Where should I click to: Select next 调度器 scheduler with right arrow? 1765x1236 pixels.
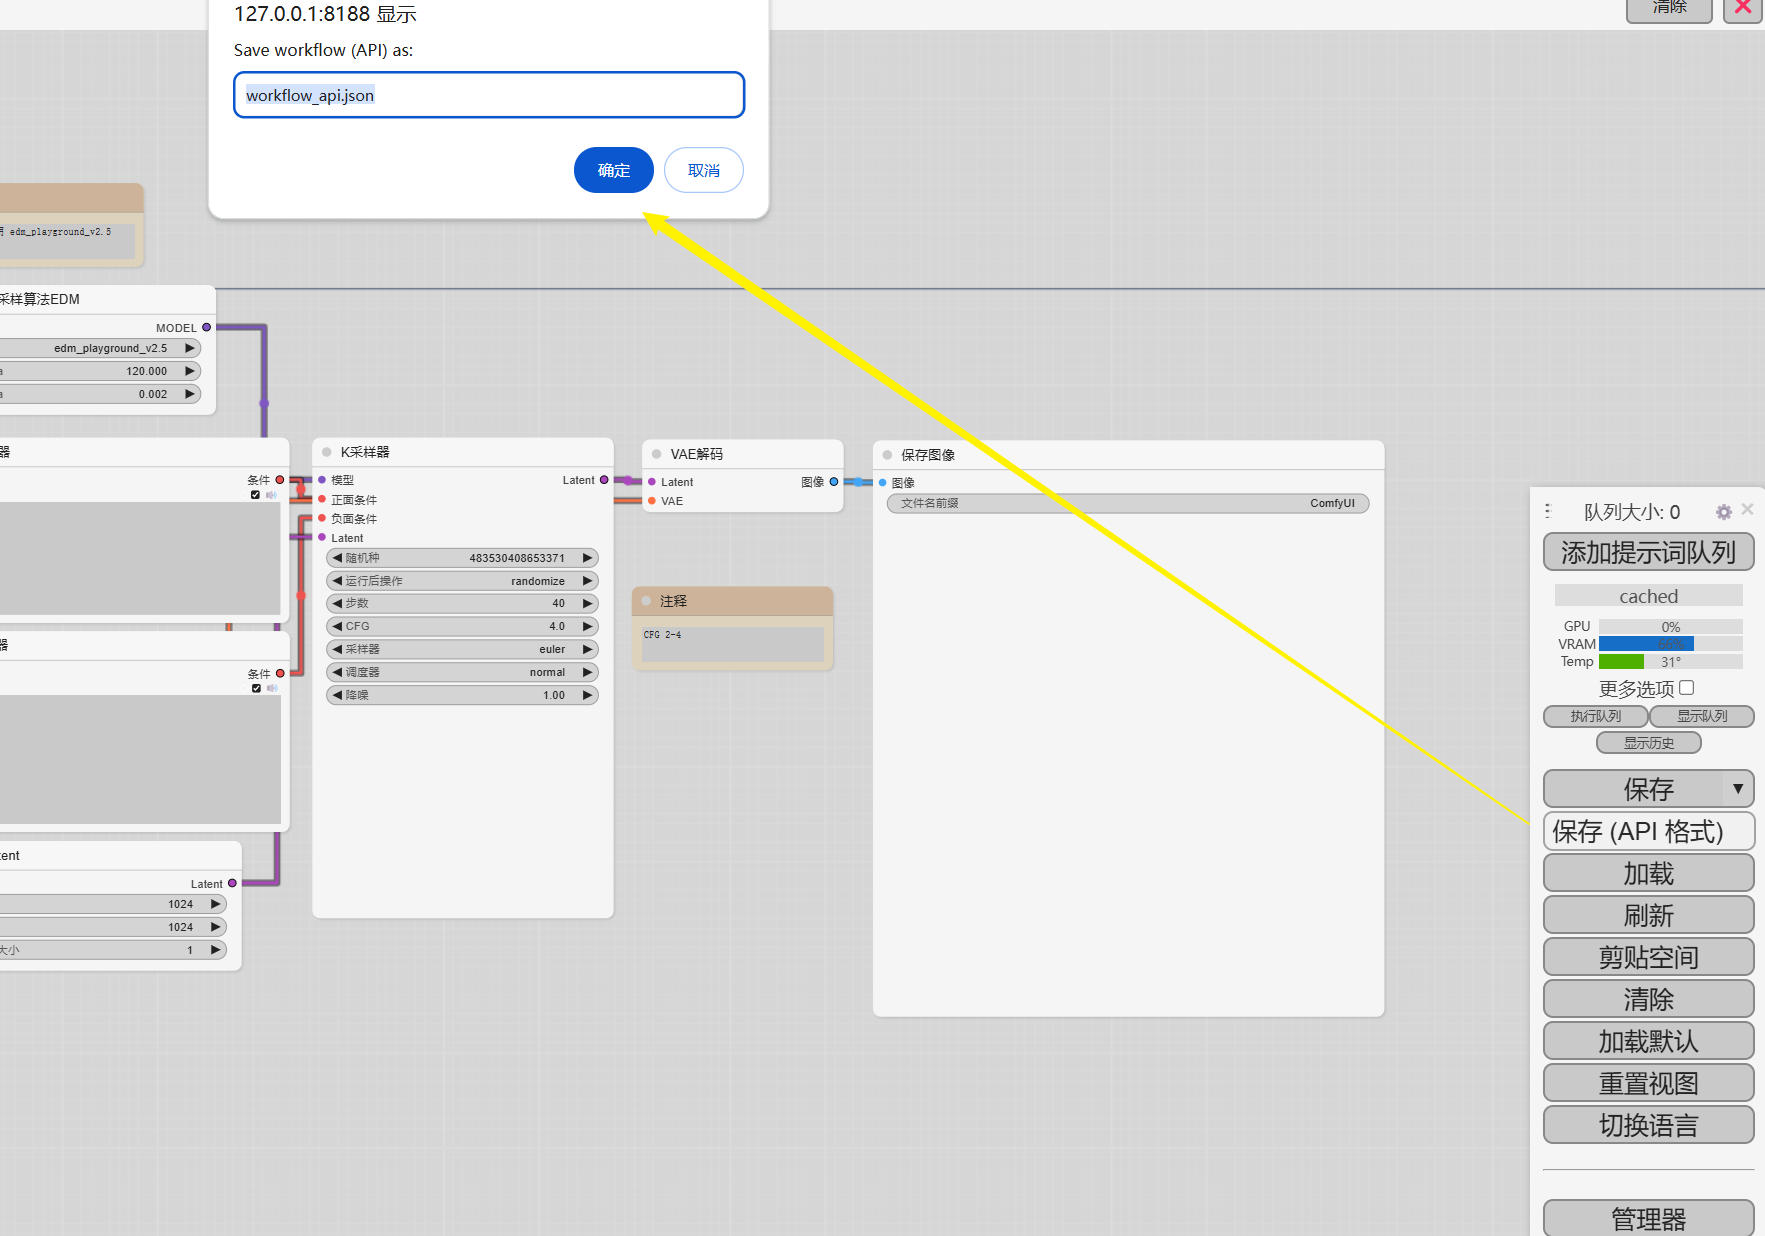tap(588, 672)
